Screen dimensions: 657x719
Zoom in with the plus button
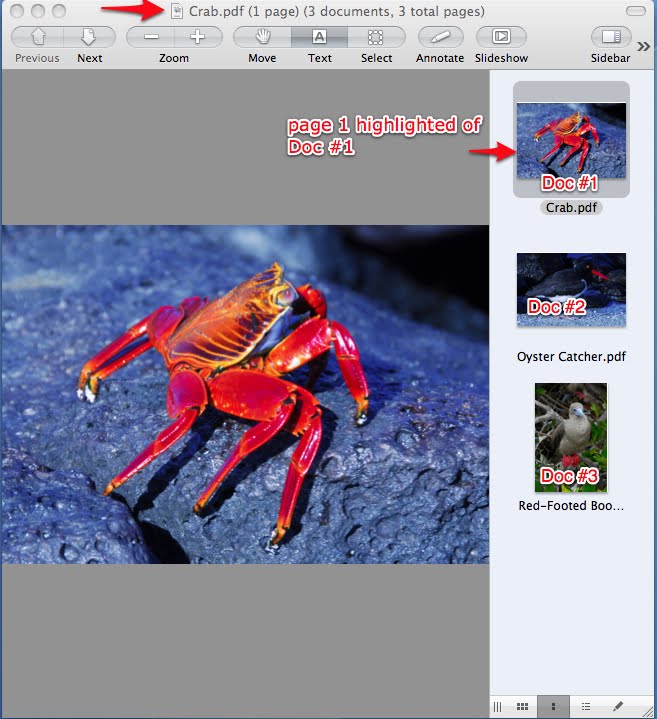[198, 37]
